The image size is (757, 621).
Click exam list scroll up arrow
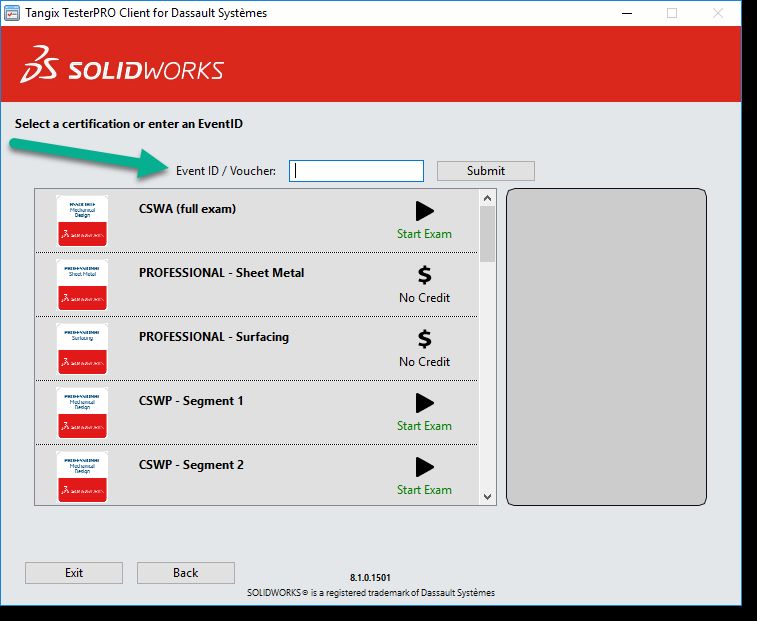pos(487,198)
